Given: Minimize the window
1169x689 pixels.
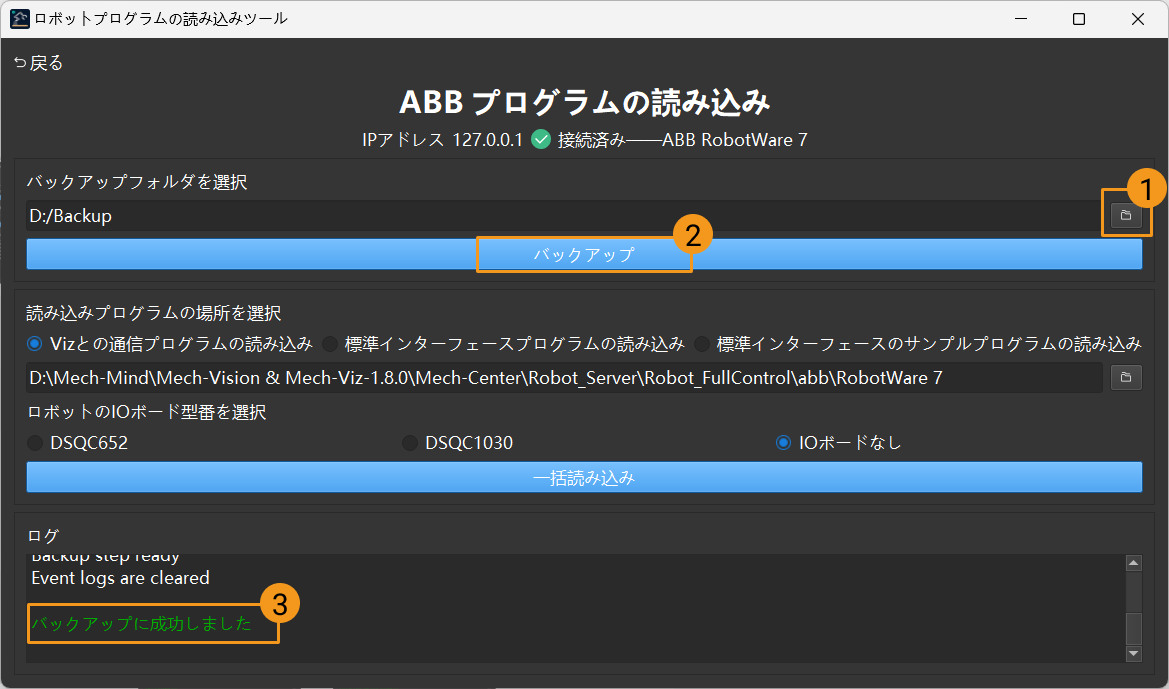Looking at the screenshot, I should (x=1021, y=19).
